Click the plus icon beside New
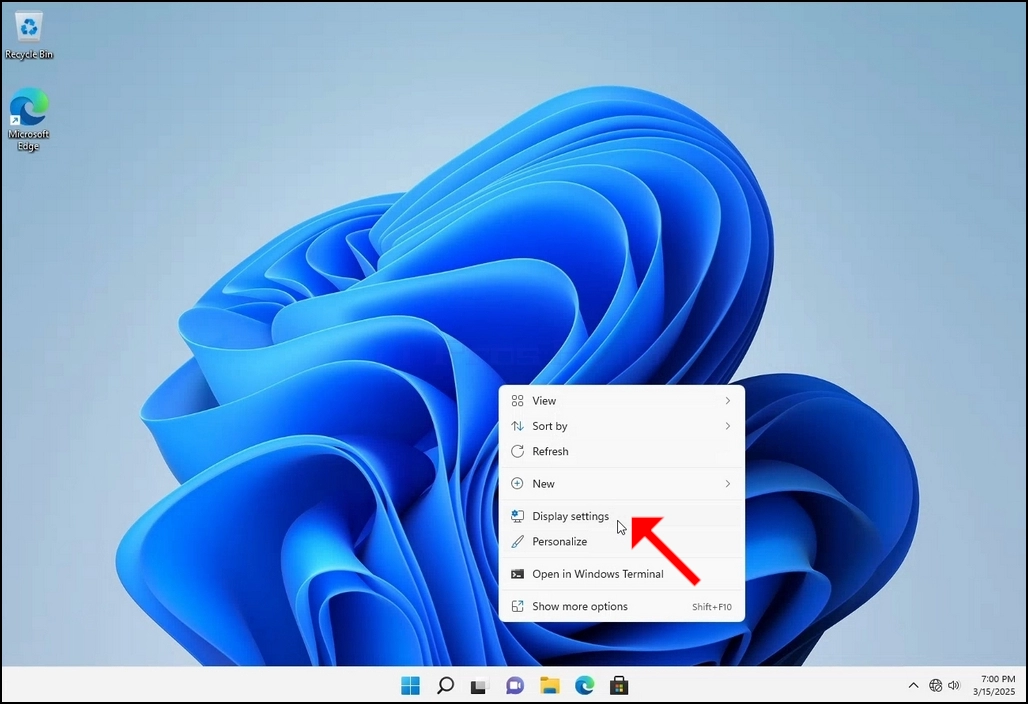This screenshot has width=1028, height=704. coord(517,484)
